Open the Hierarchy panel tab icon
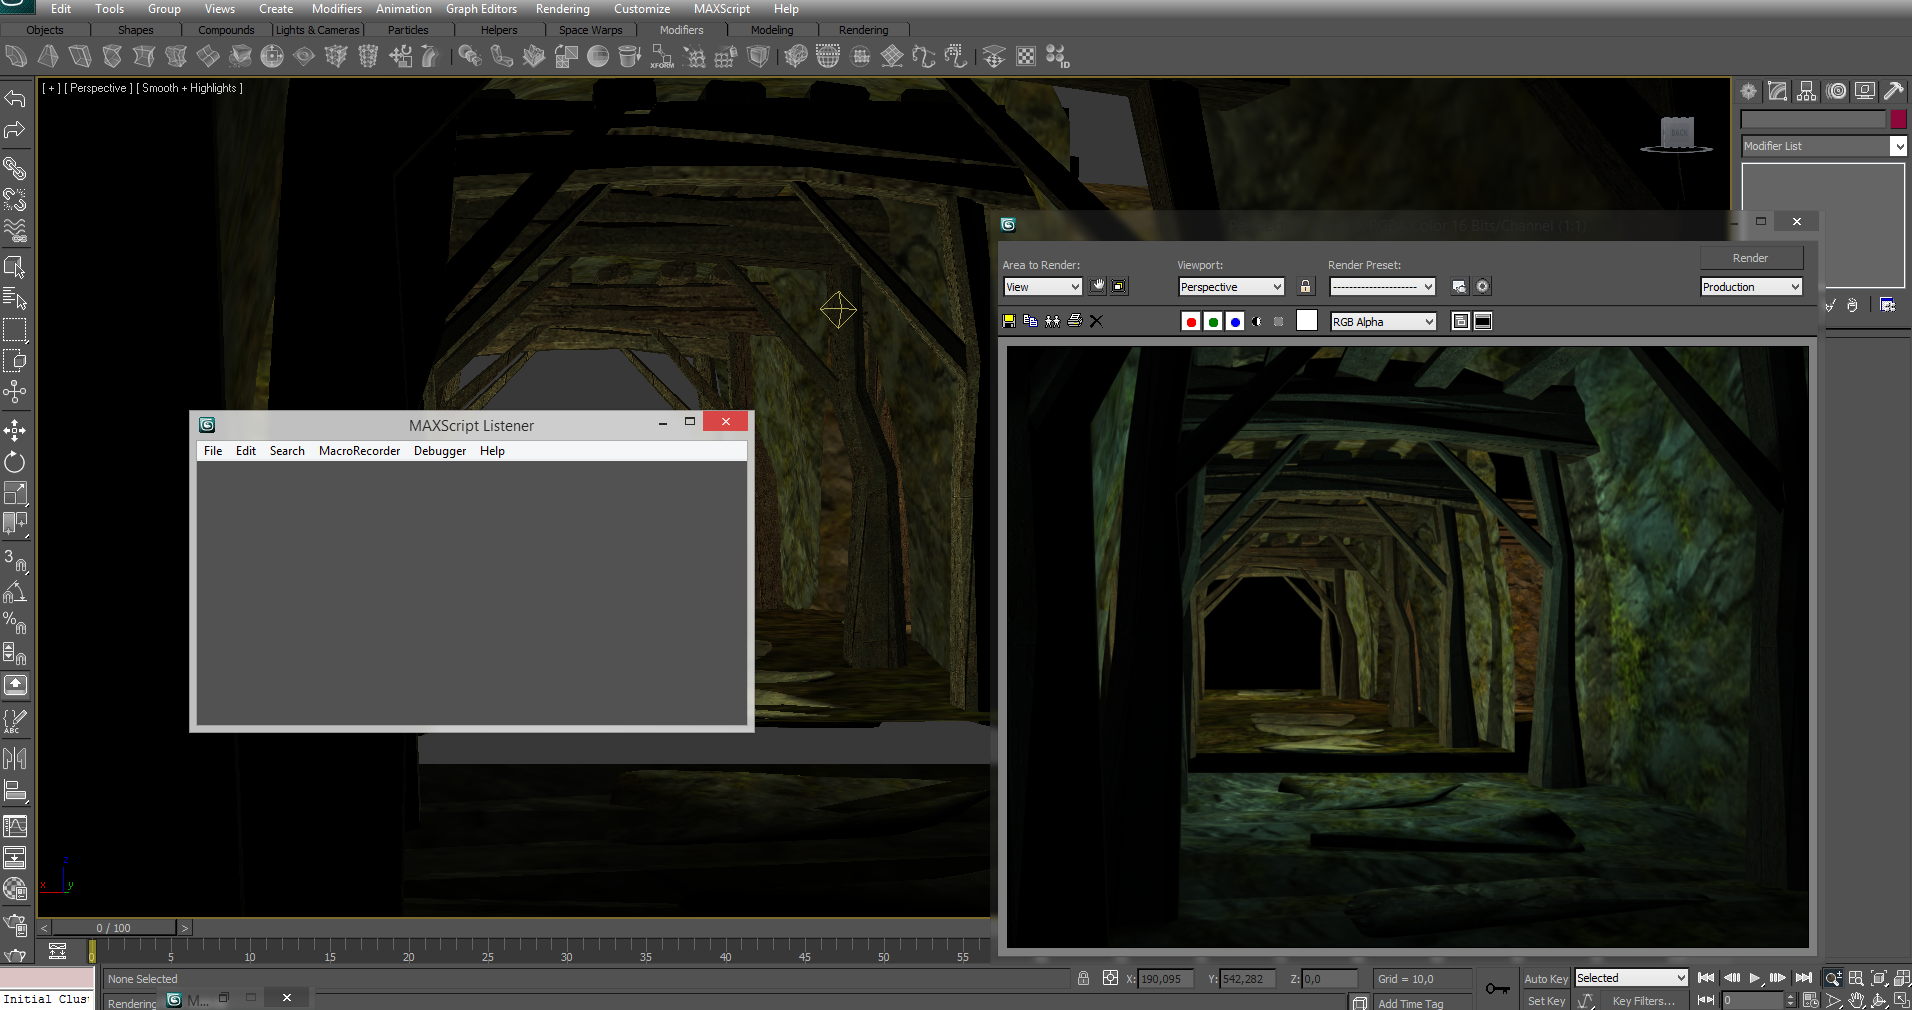This screenshot has width=1912, height=1010. tap(1806, 91)
